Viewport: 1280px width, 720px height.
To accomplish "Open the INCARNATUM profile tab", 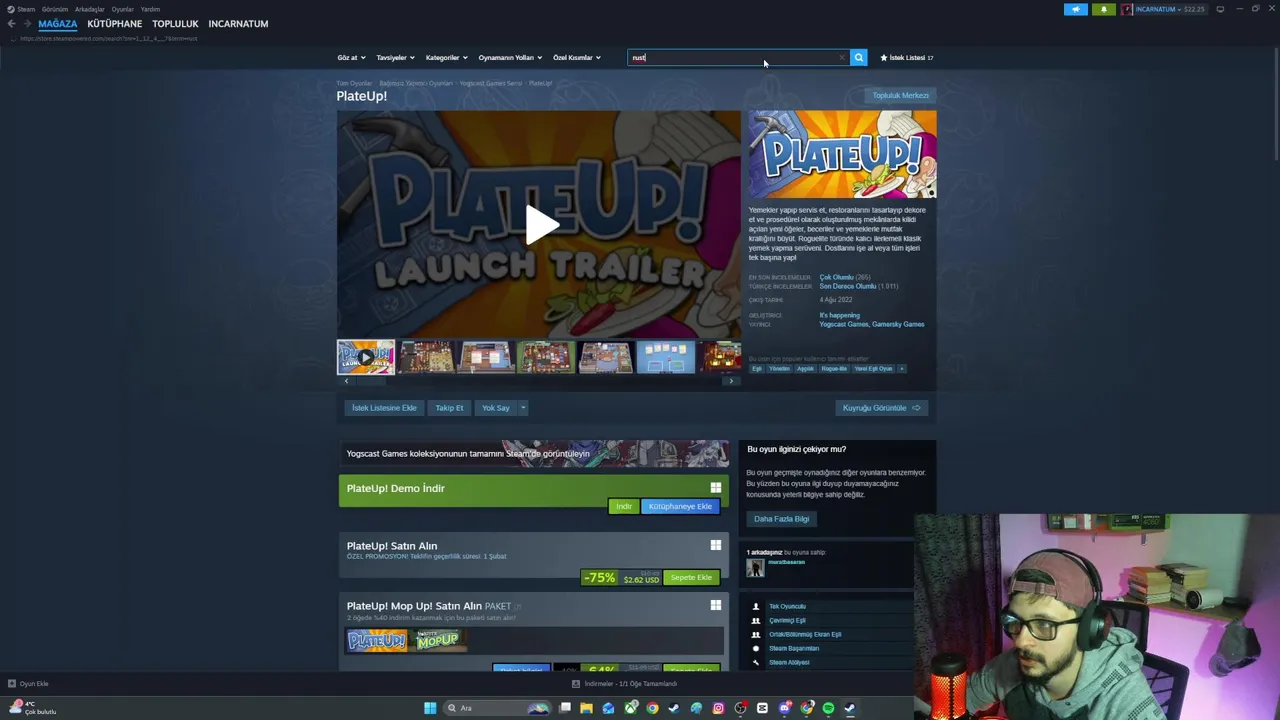I will click(x=238, y=24).
